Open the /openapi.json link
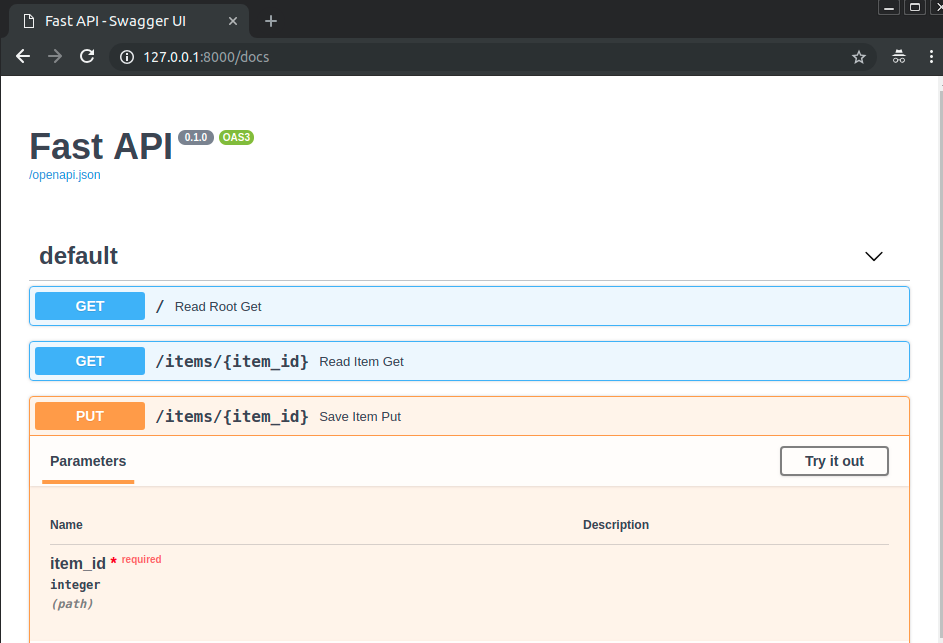Viewport: 943px width, 643px height. pos(64,175)
